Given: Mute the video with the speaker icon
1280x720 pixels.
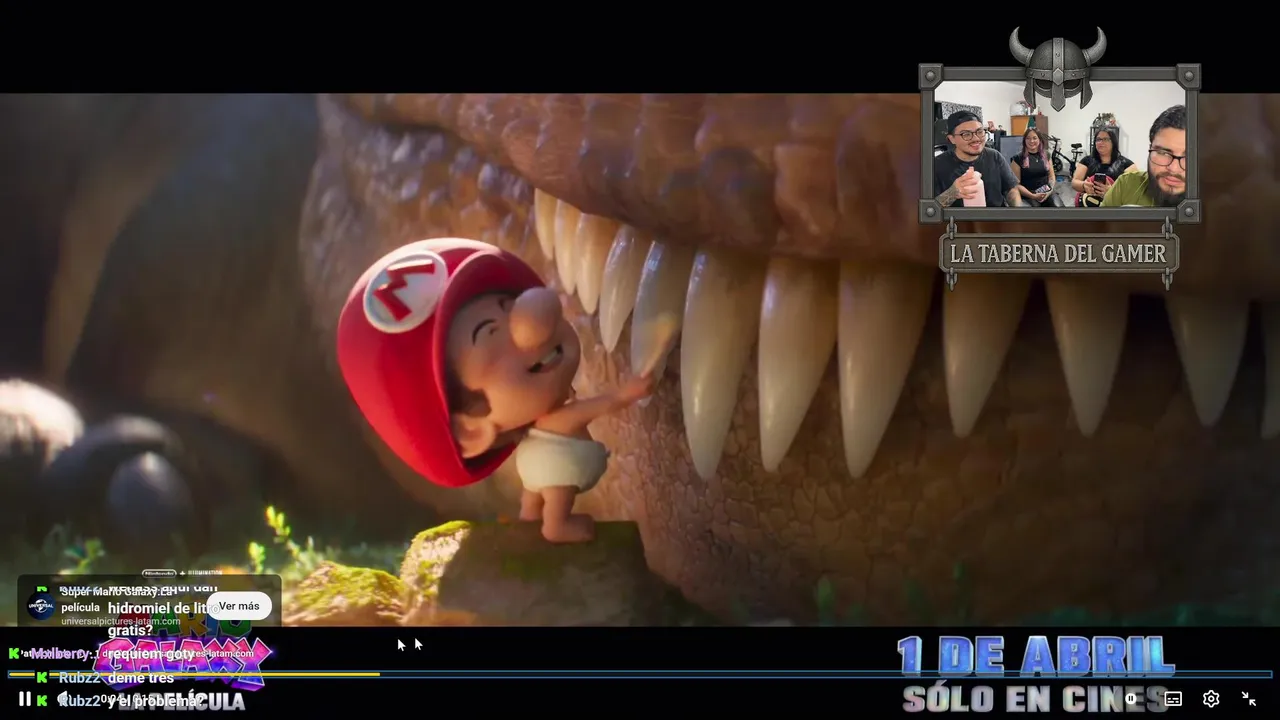Looking at the screenshot, I should (x=65, y=699).
